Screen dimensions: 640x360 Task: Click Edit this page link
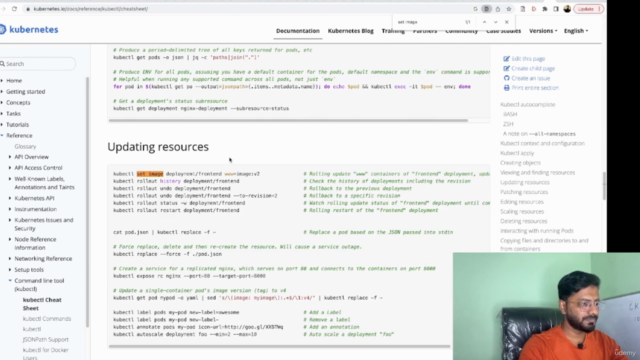tap(524, 59)
